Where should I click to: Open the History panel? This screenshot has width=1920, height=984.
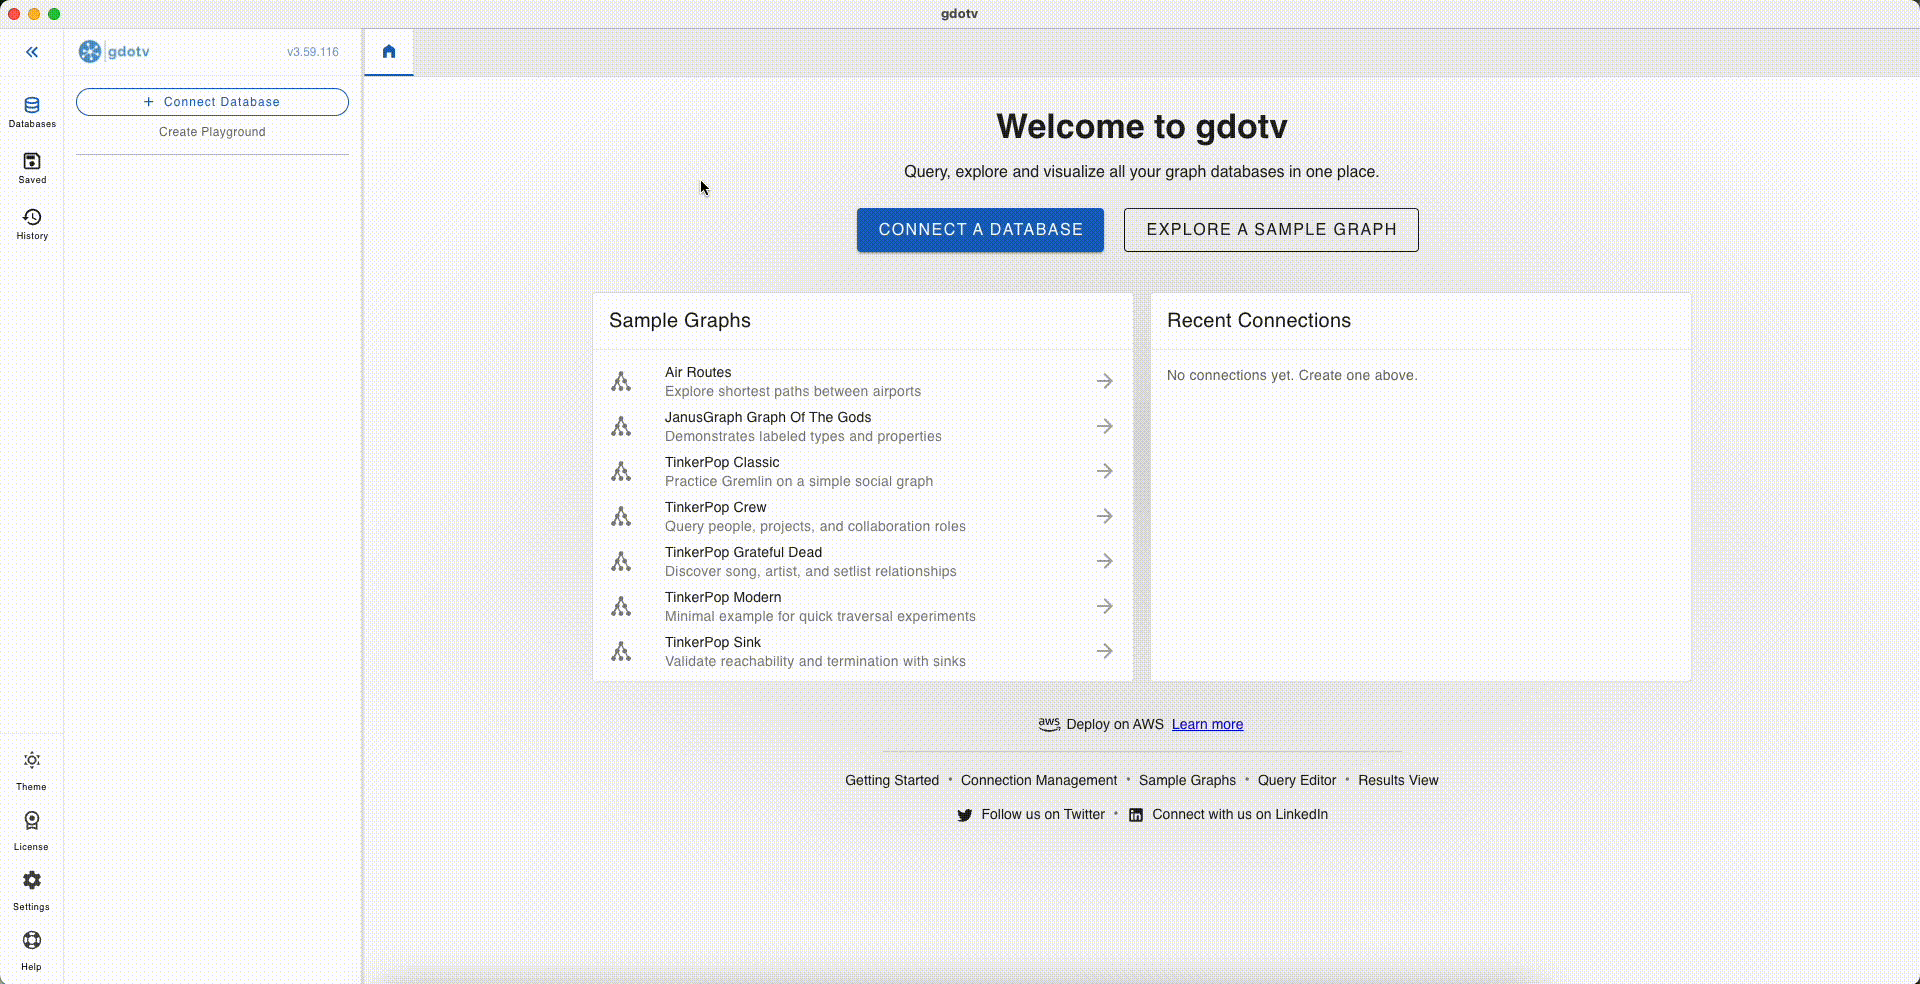[x=32, y=223]
